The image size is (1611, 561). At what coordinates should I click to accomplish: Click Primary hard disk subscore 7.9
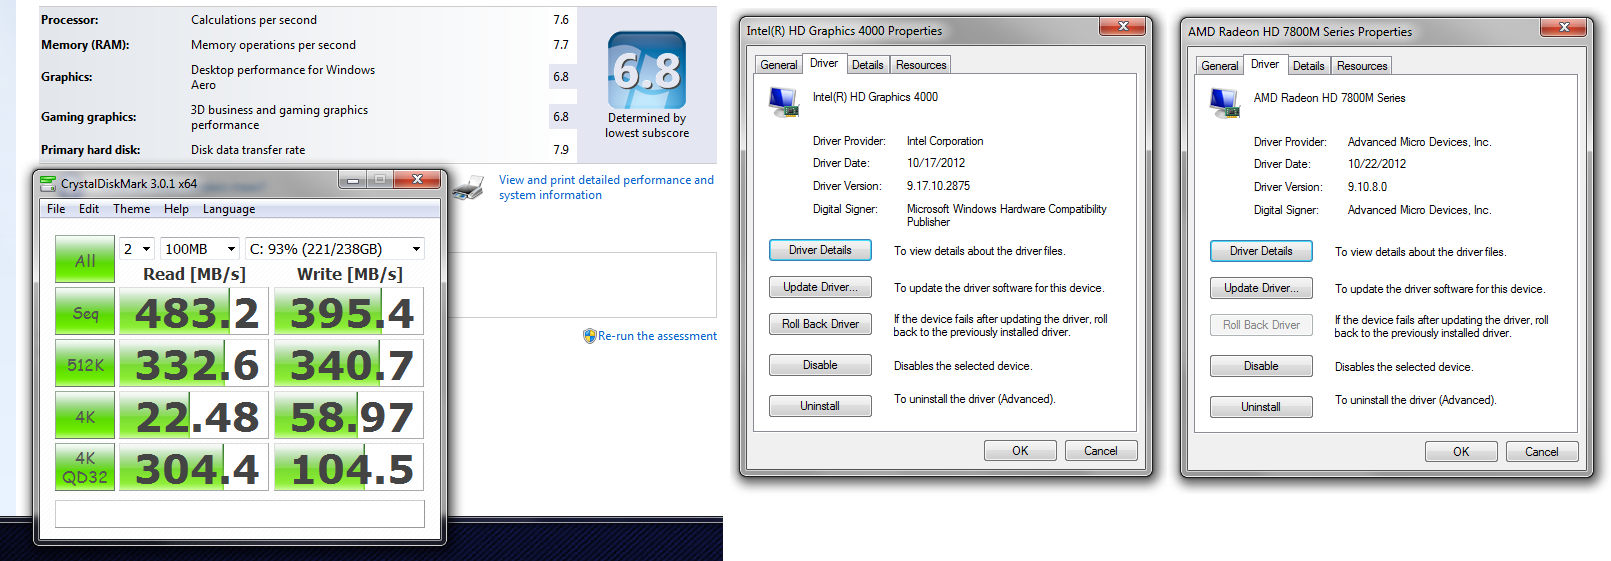[561, 150]
